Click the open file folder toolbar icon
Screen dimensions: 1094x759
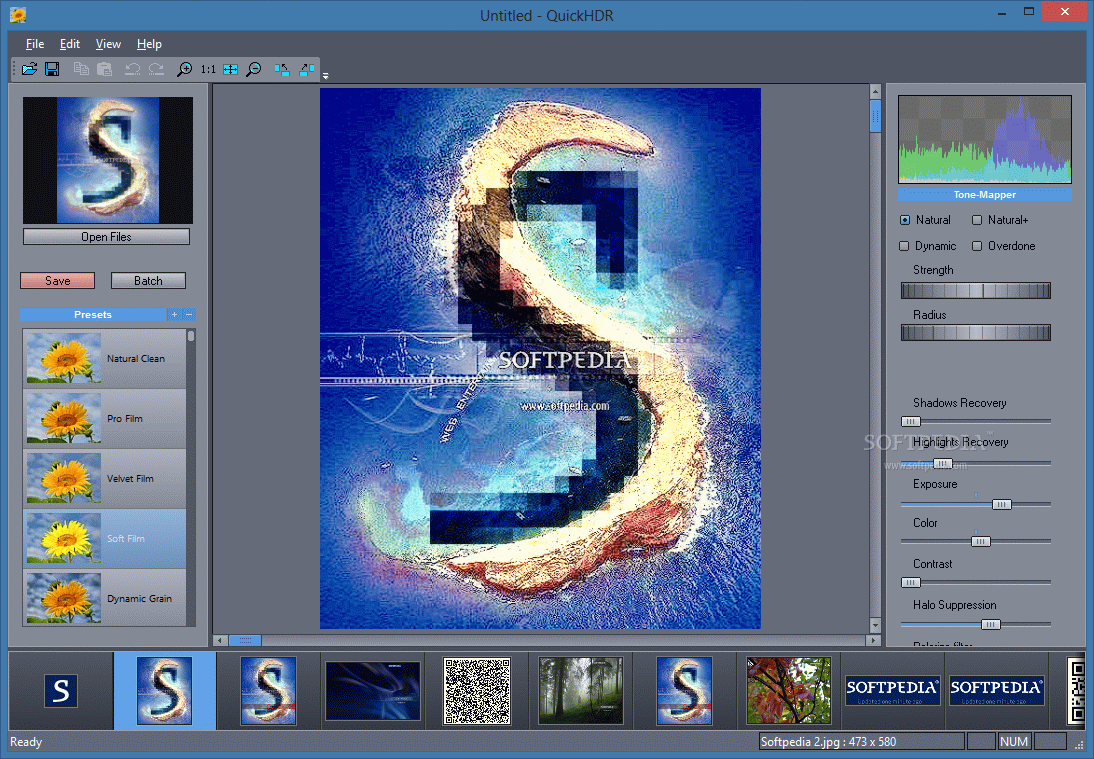coord(29,69)
